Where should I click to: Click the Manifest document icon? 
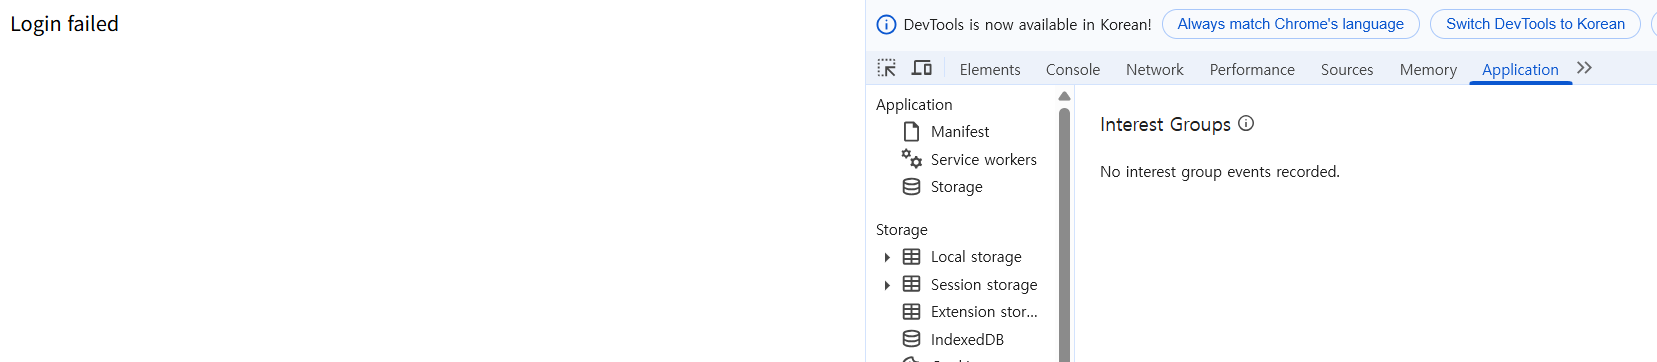(911, 131)
